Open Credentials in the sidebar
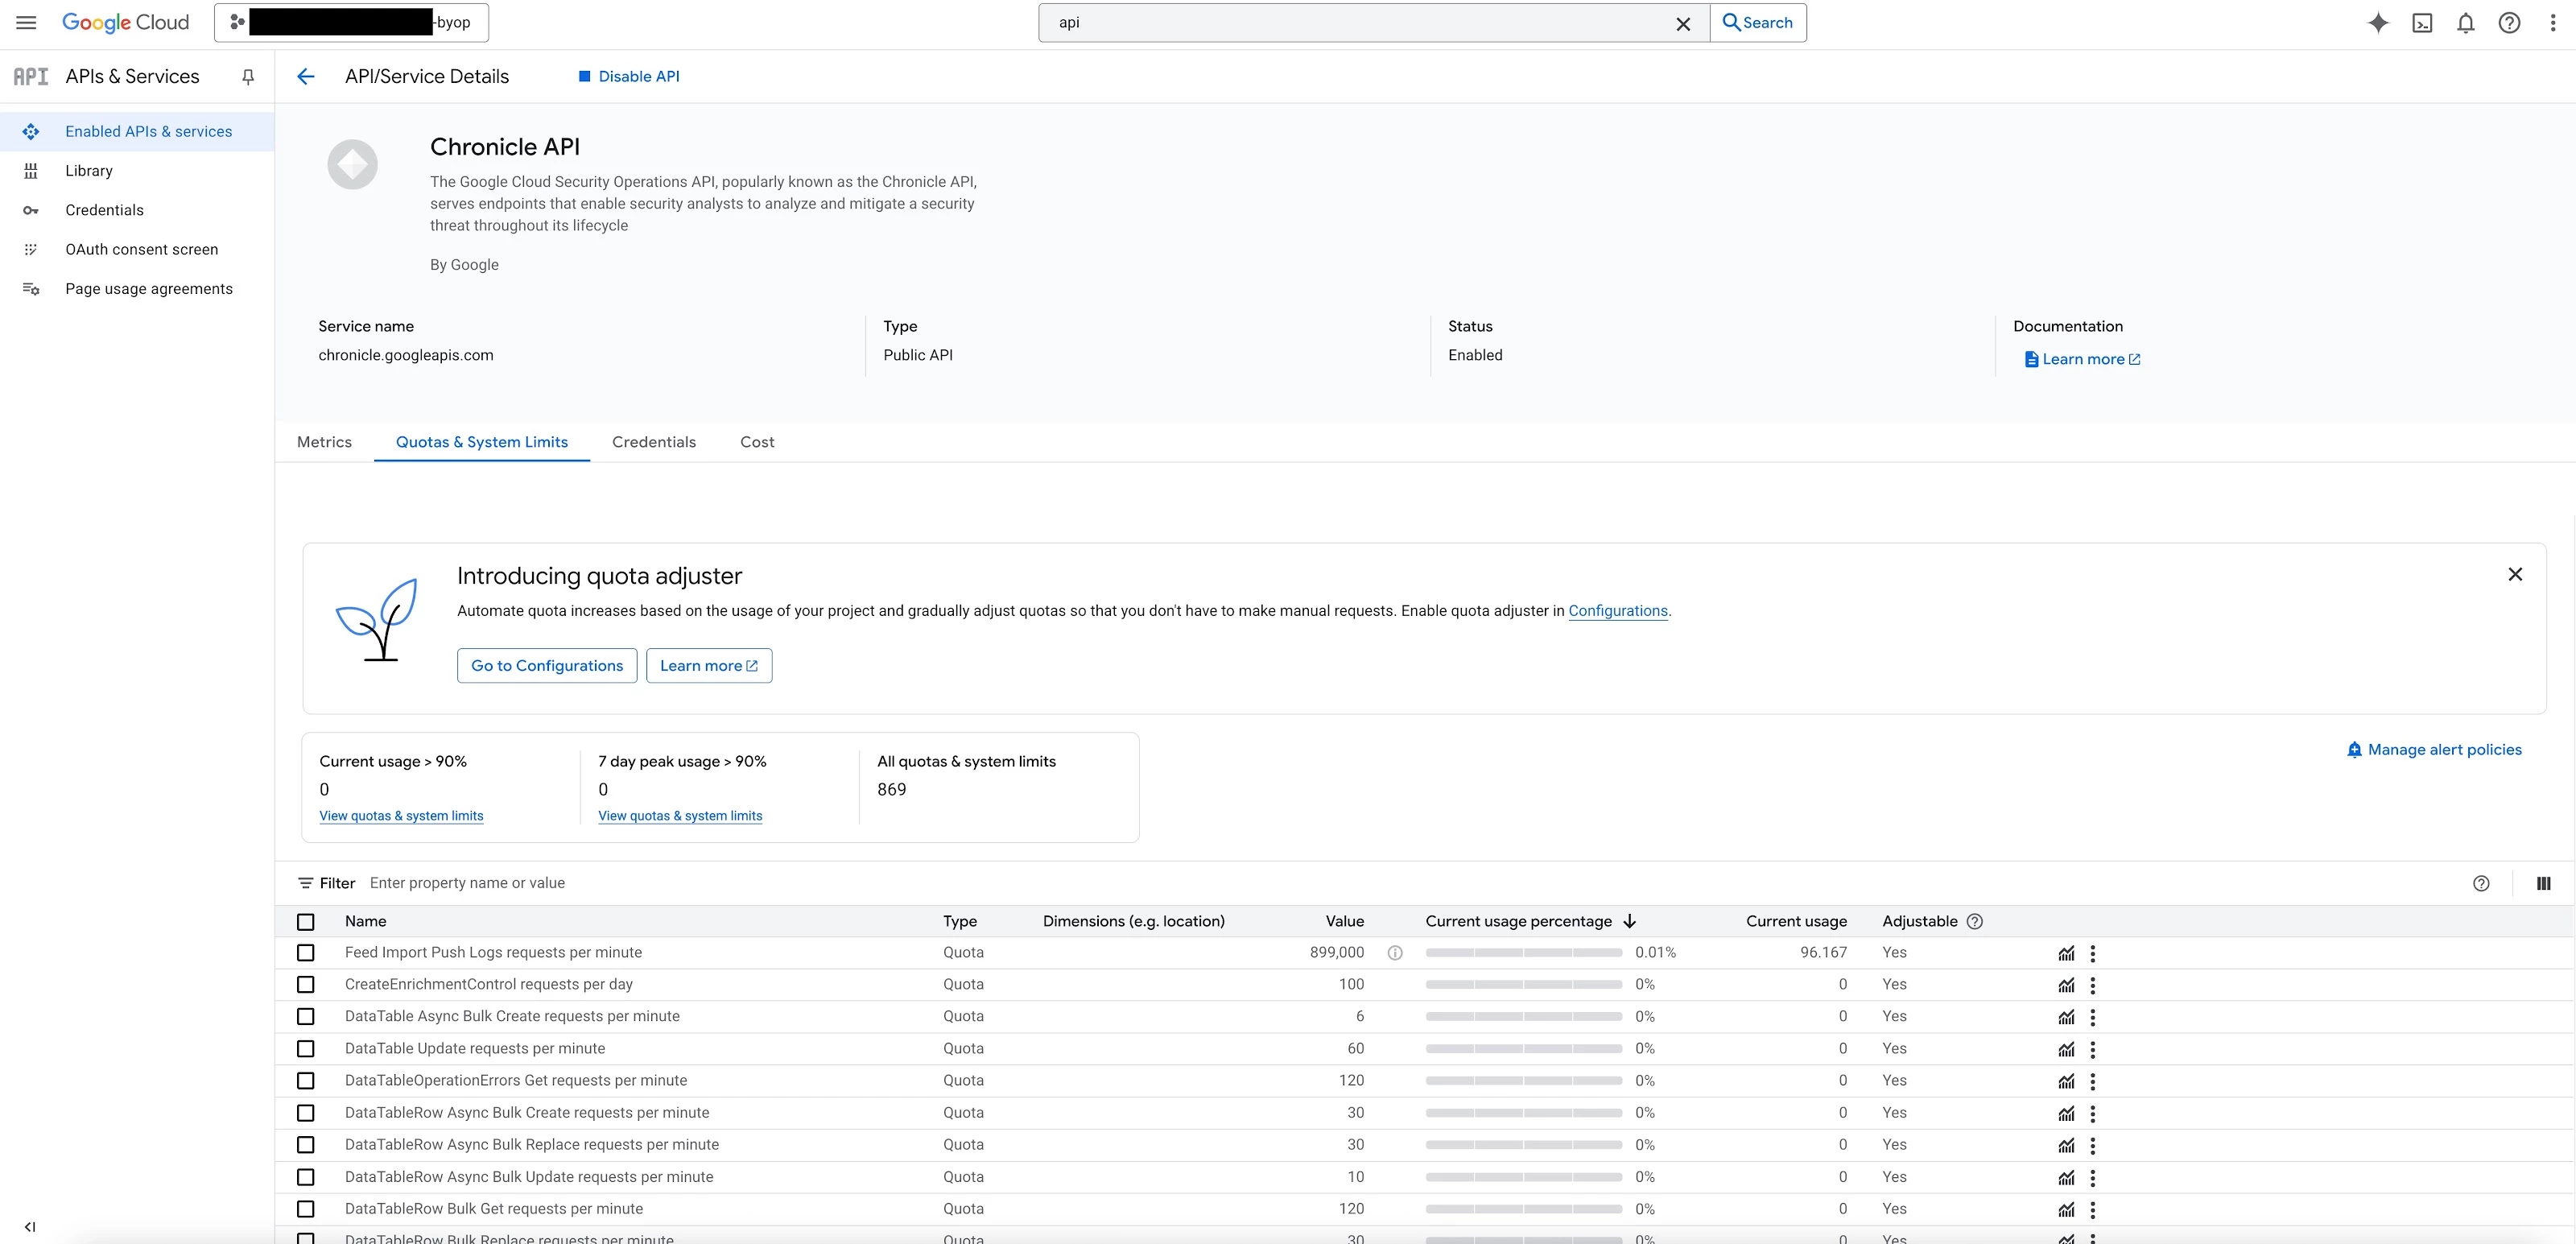The image size is (2576, 1244). click(137, 210)
